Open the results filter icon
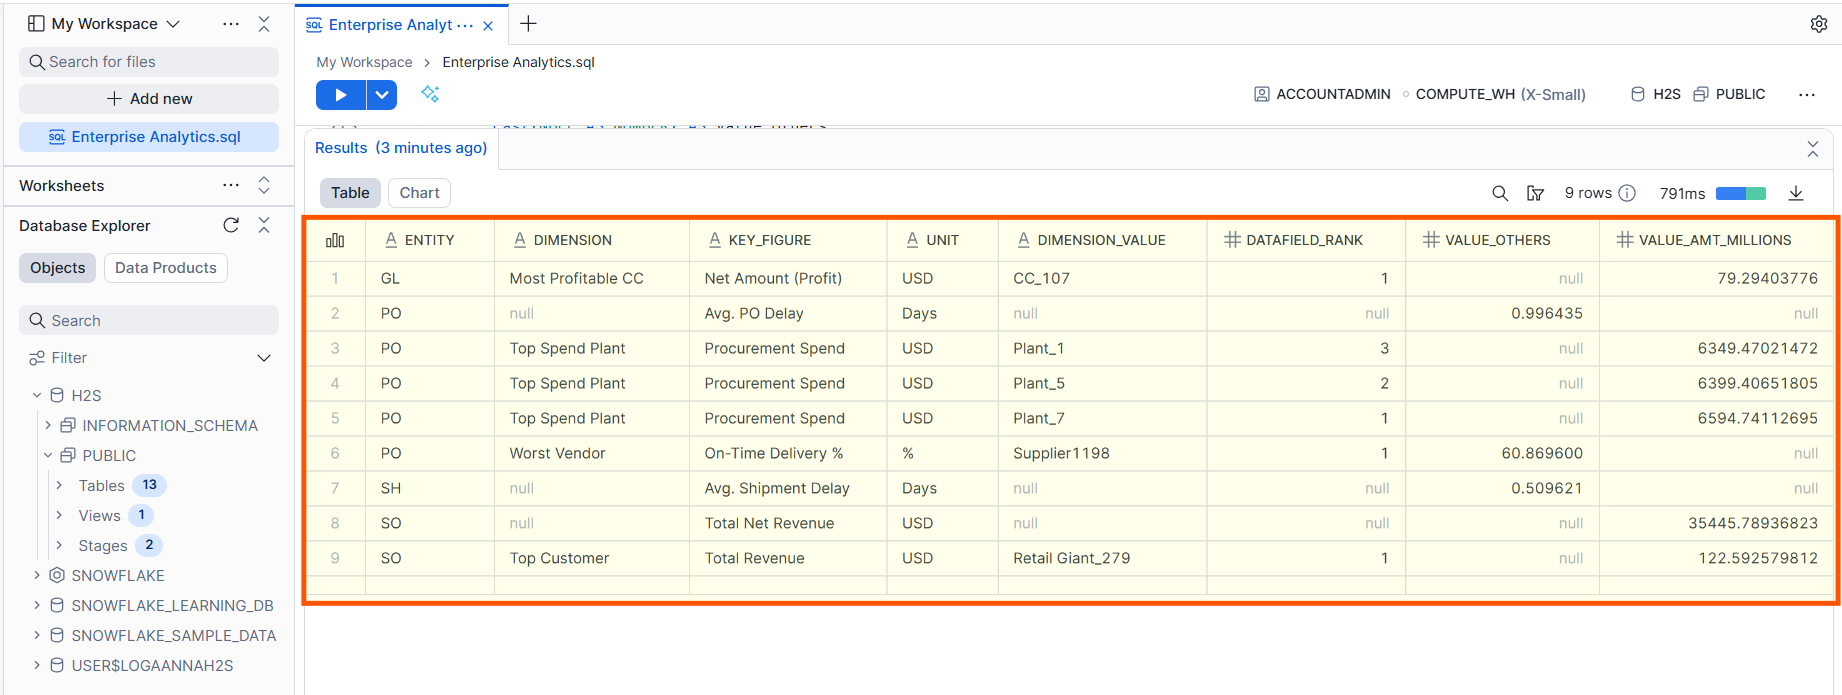Viewport: 1842px width, 695px height. pyautogui.click(x=1535, y=193)
